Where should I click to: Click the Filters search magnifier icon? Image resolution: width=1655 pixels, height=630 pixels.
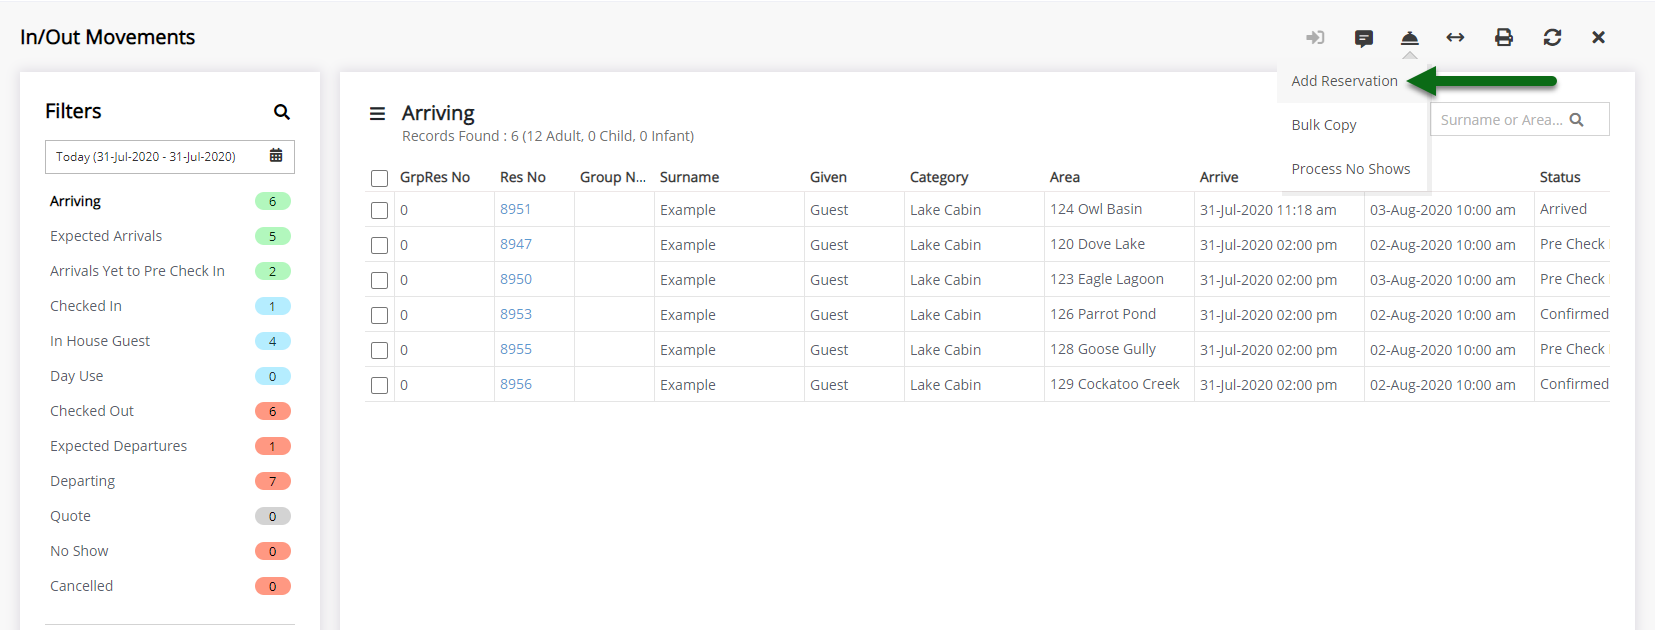pos(282,112)
